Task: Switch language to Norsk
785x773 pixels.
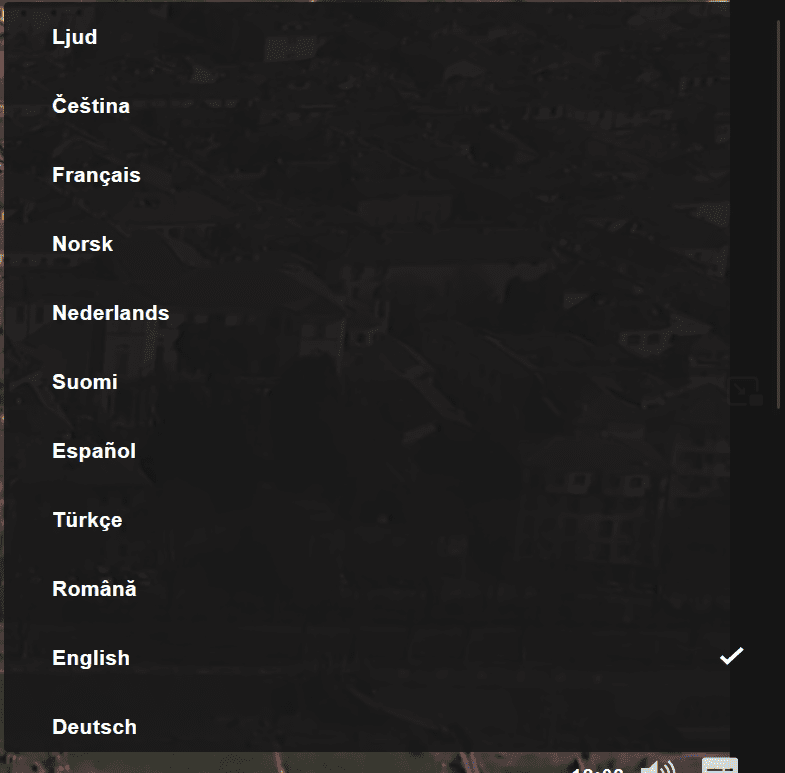Action: point(83,244)
